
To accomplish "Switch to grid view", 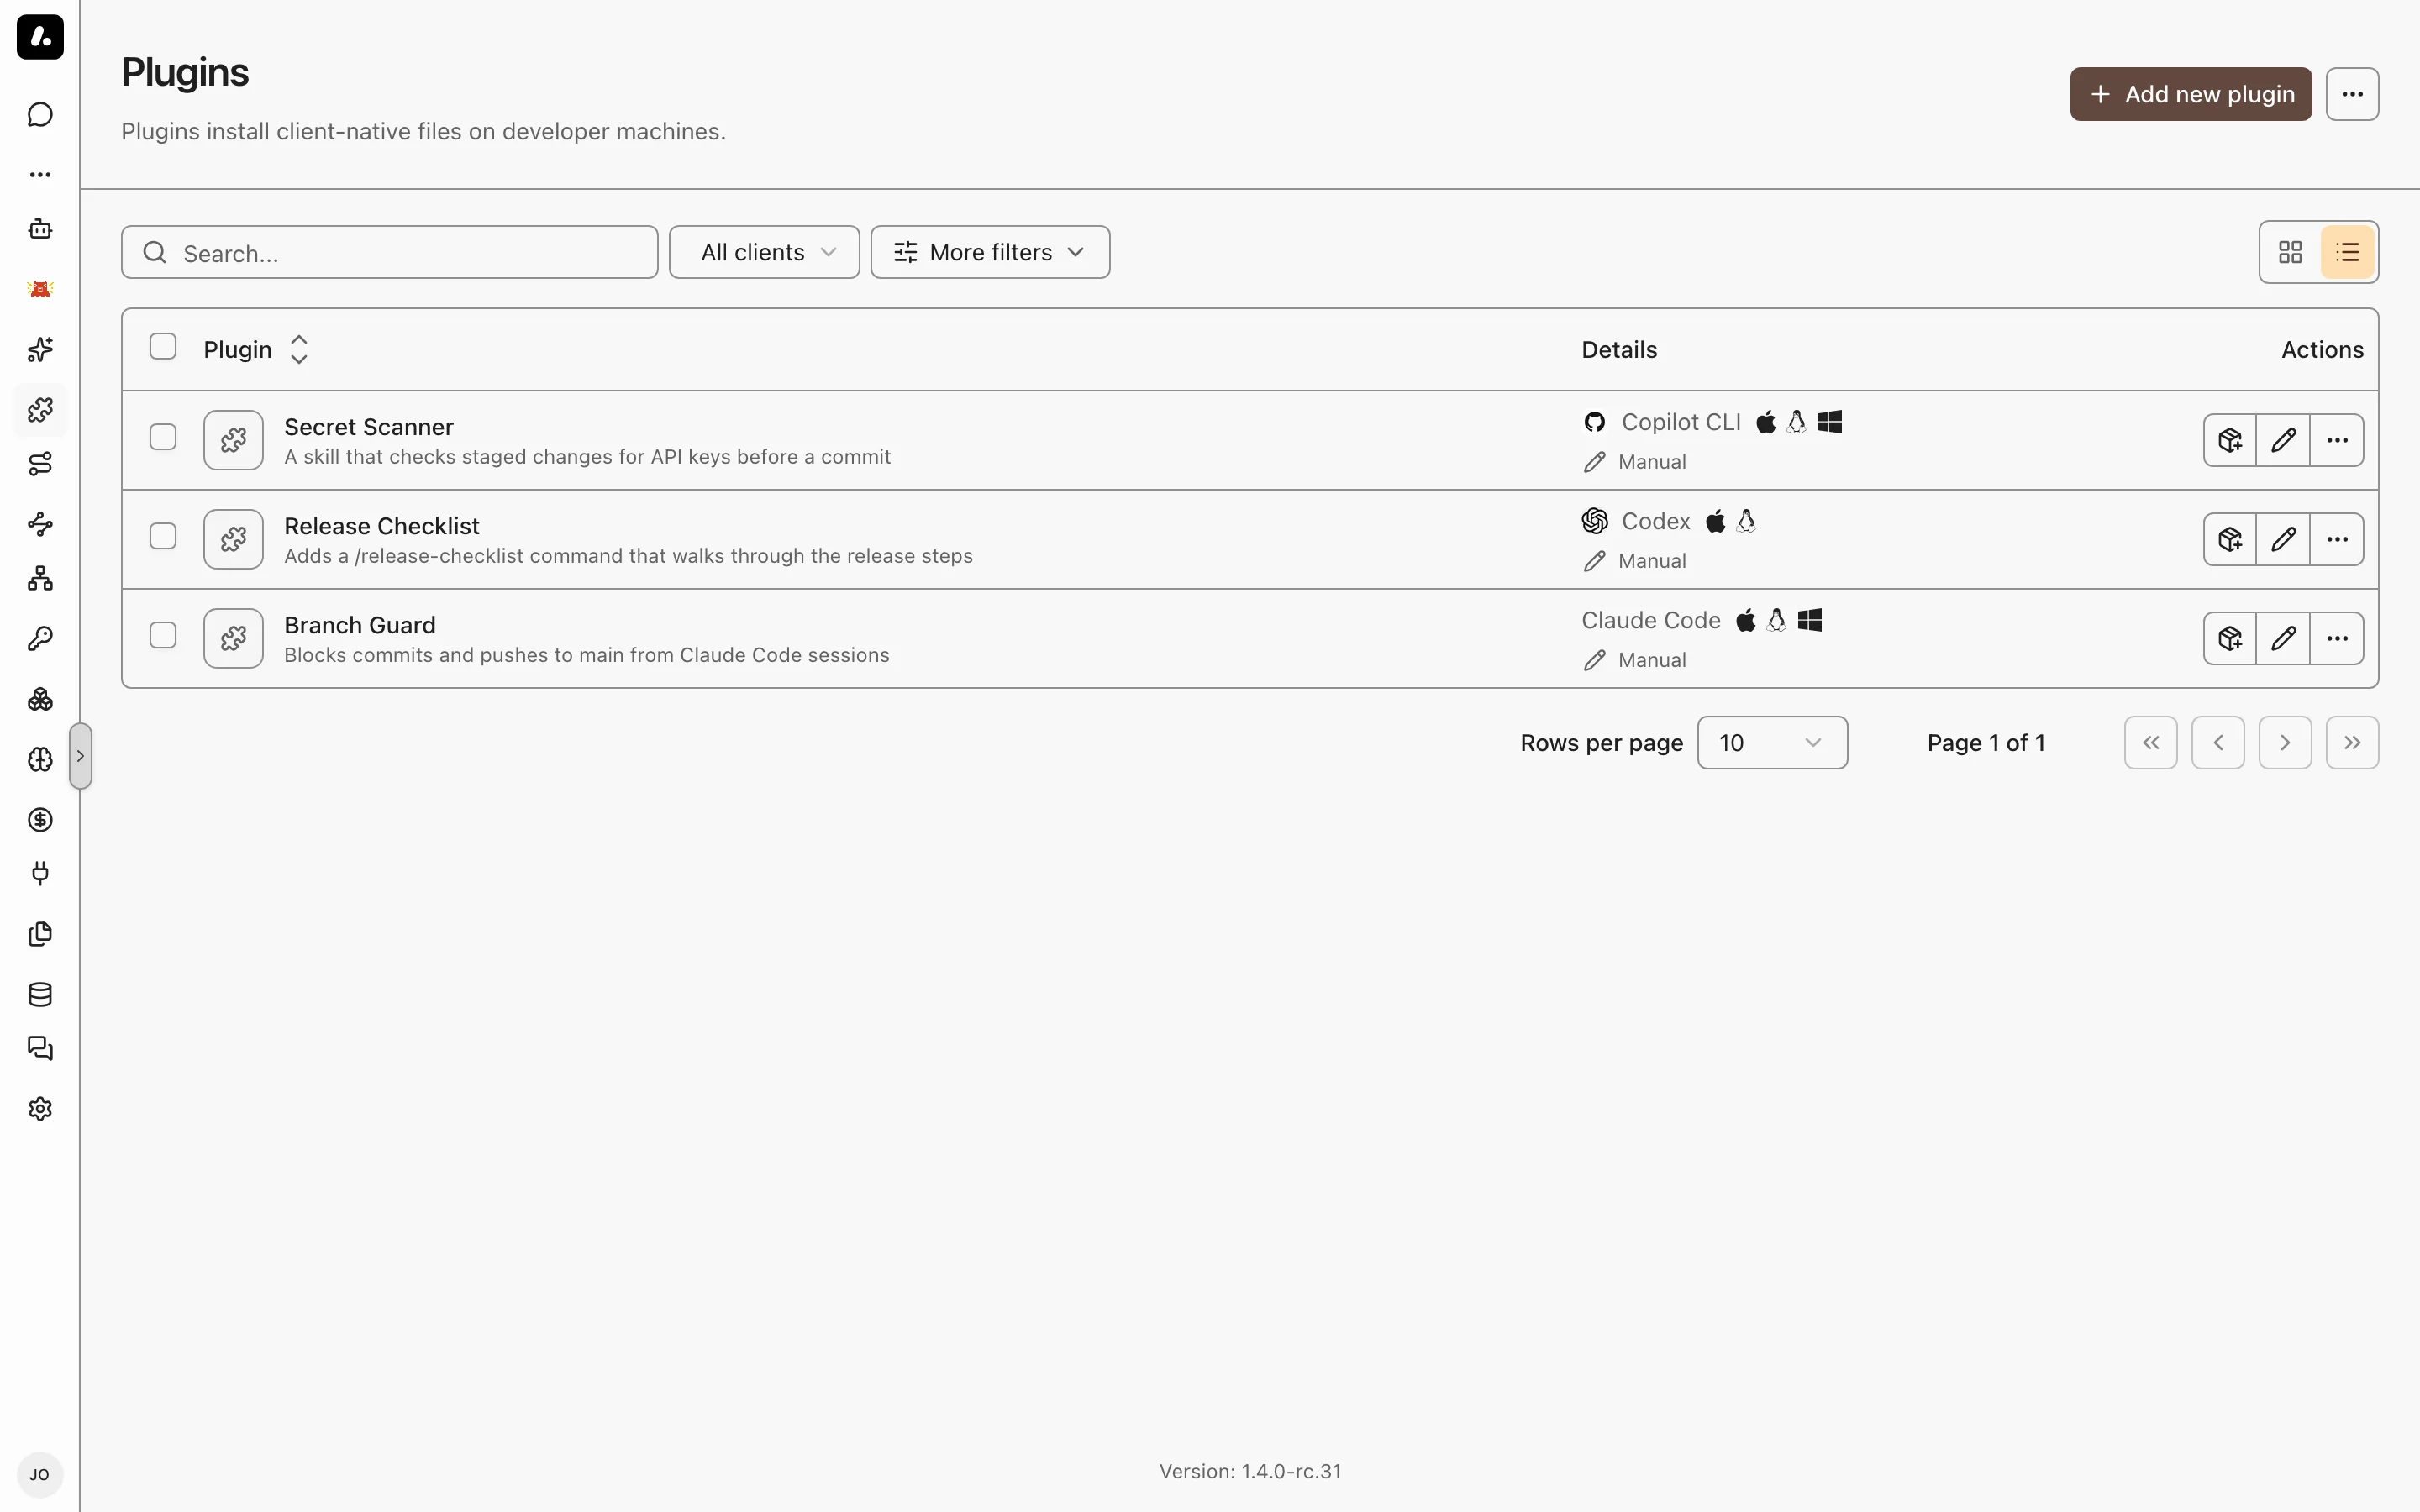I will [x=2290, y=252].
